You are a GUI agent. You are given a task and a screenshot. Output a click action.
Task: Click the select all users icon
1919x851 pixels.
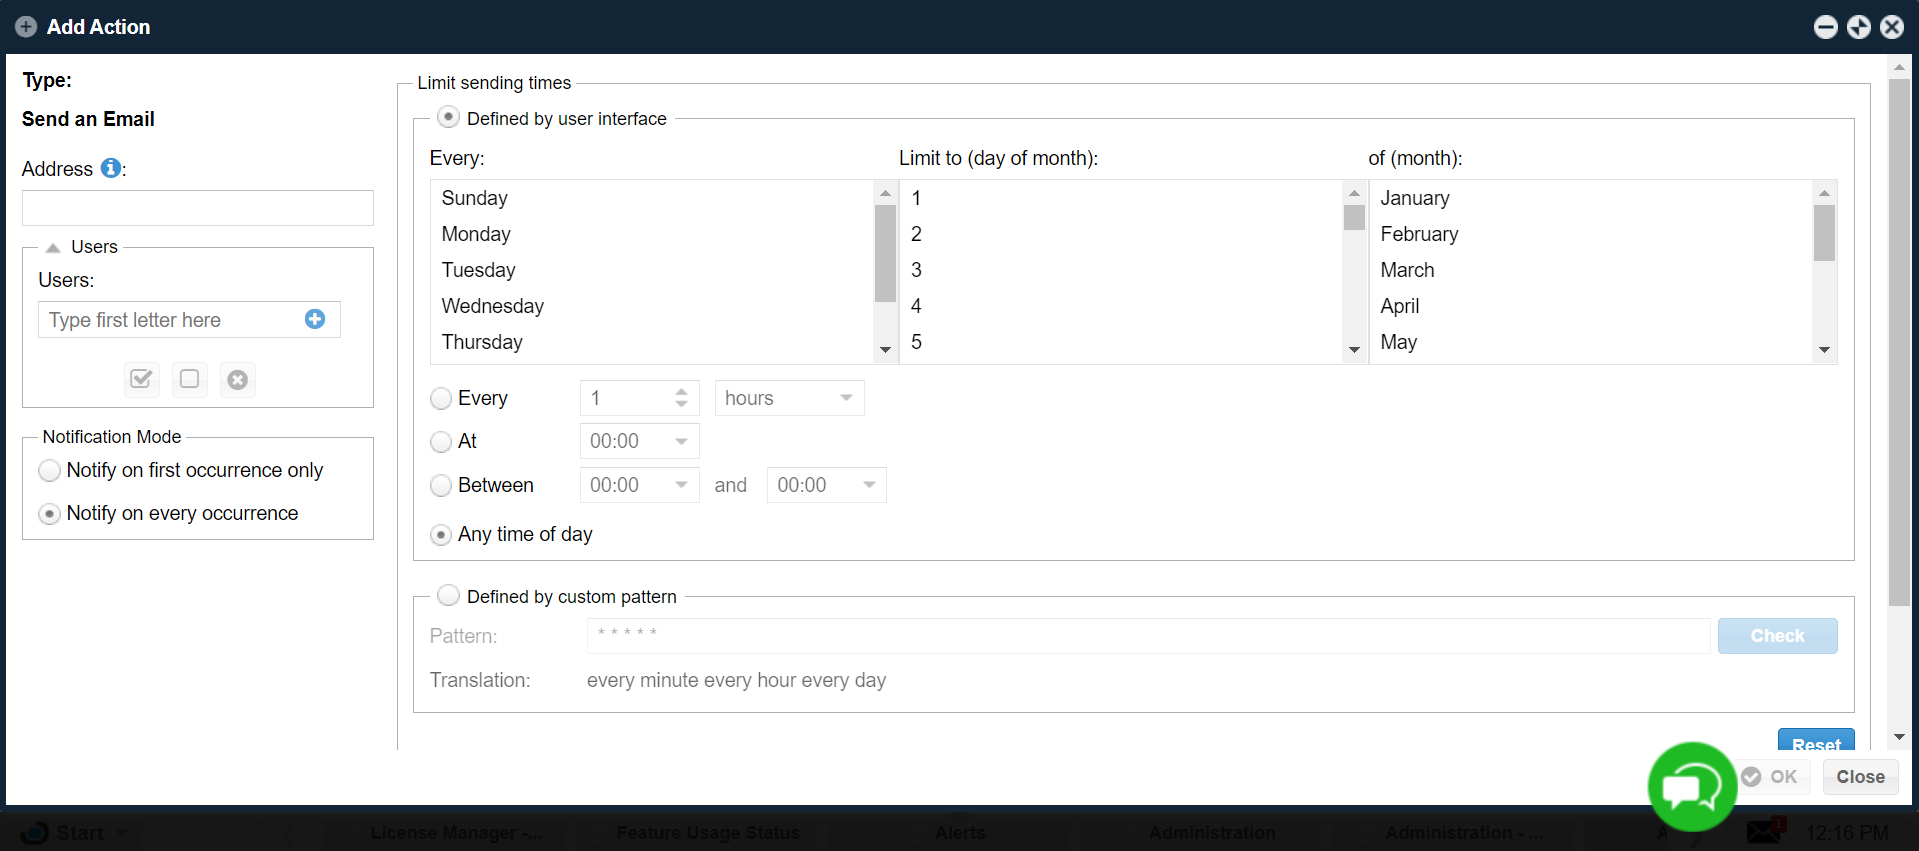(142, 379)
